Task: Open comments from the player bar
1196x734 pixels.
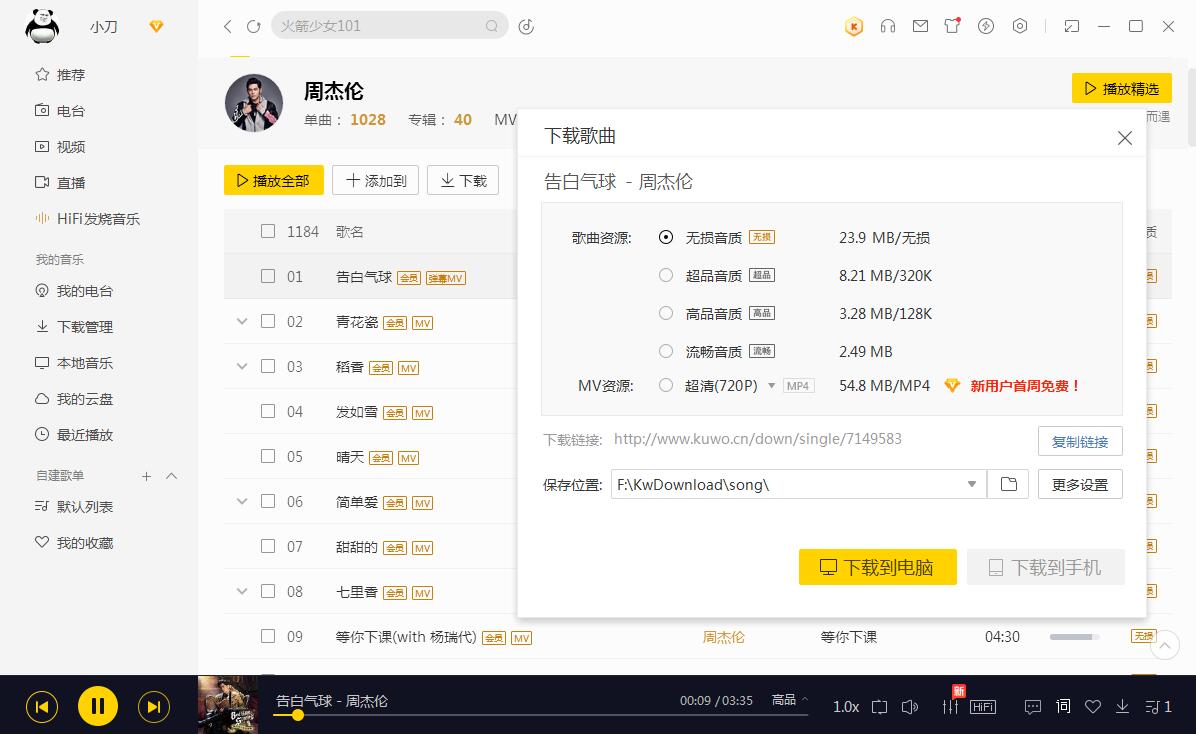Action: click(x=1033, y=707)
